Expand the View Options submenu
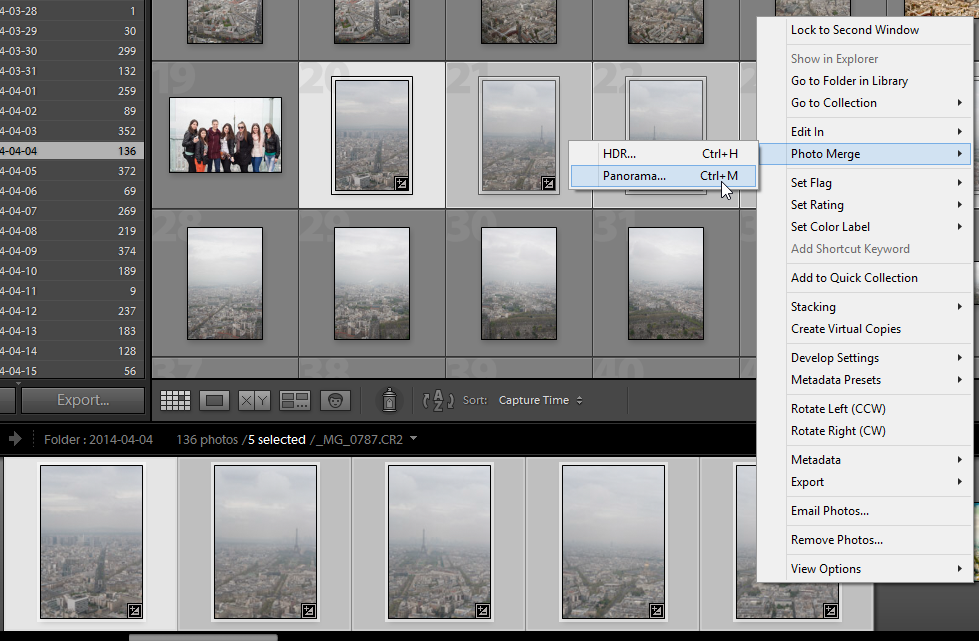 tap(960, 569)
